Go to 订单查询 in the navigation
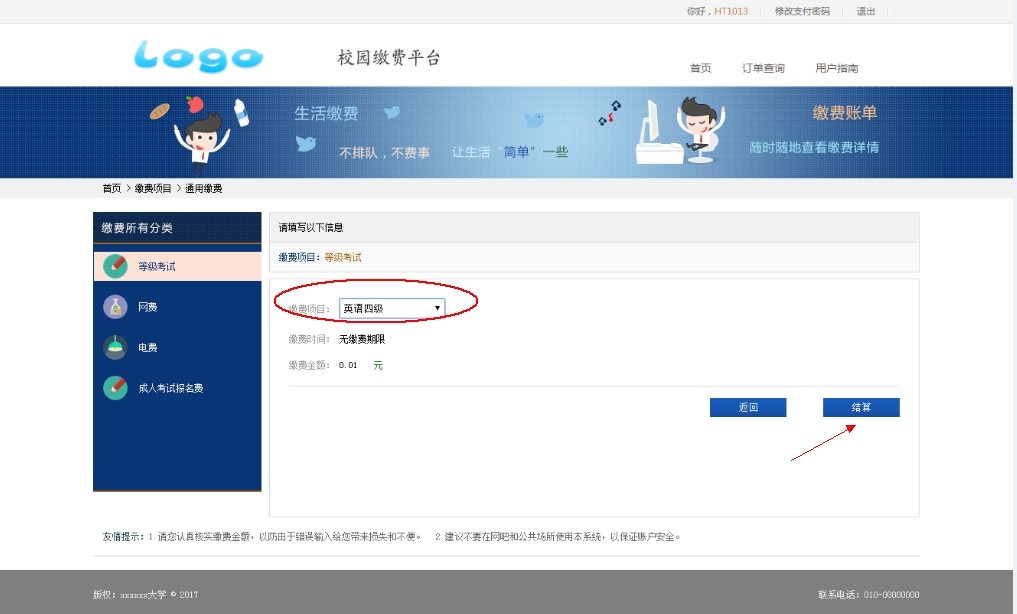Screen dimensions: 1017x614 (x=763, y=68)
